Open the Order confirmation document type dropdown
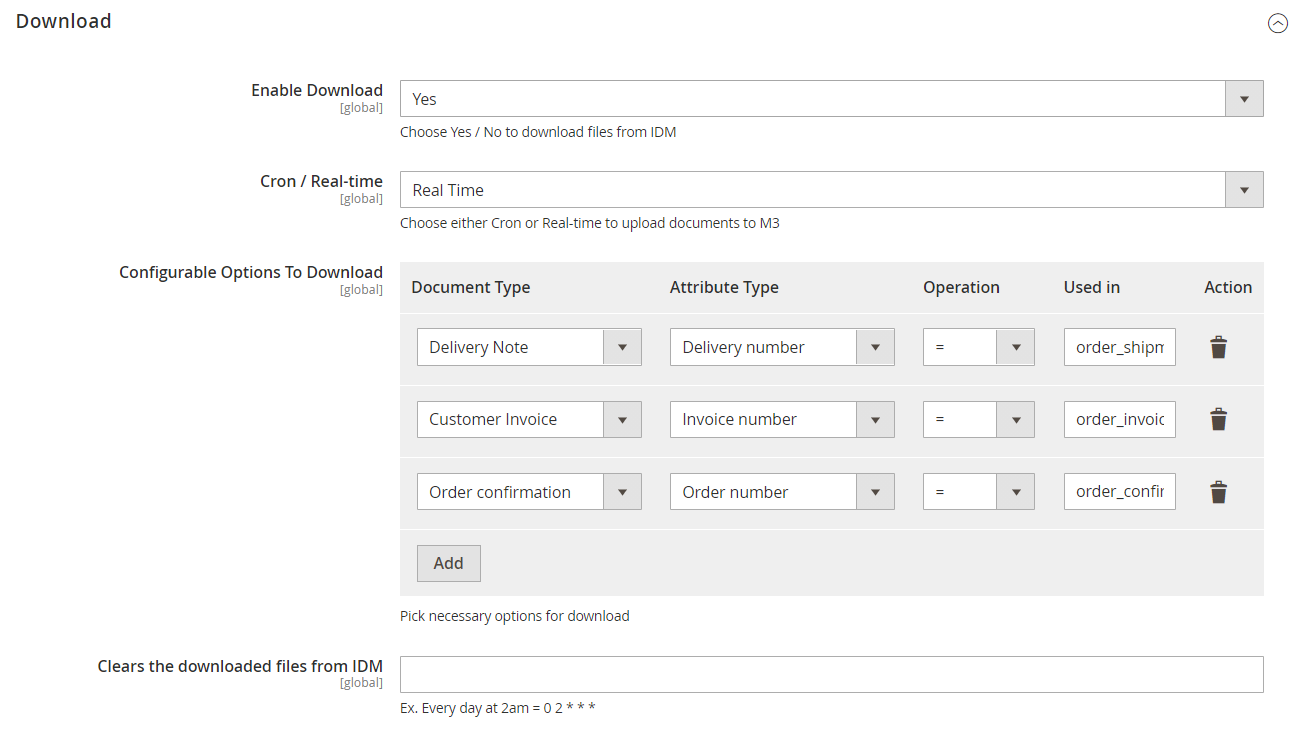1314x729 pixels. point(529,492)
